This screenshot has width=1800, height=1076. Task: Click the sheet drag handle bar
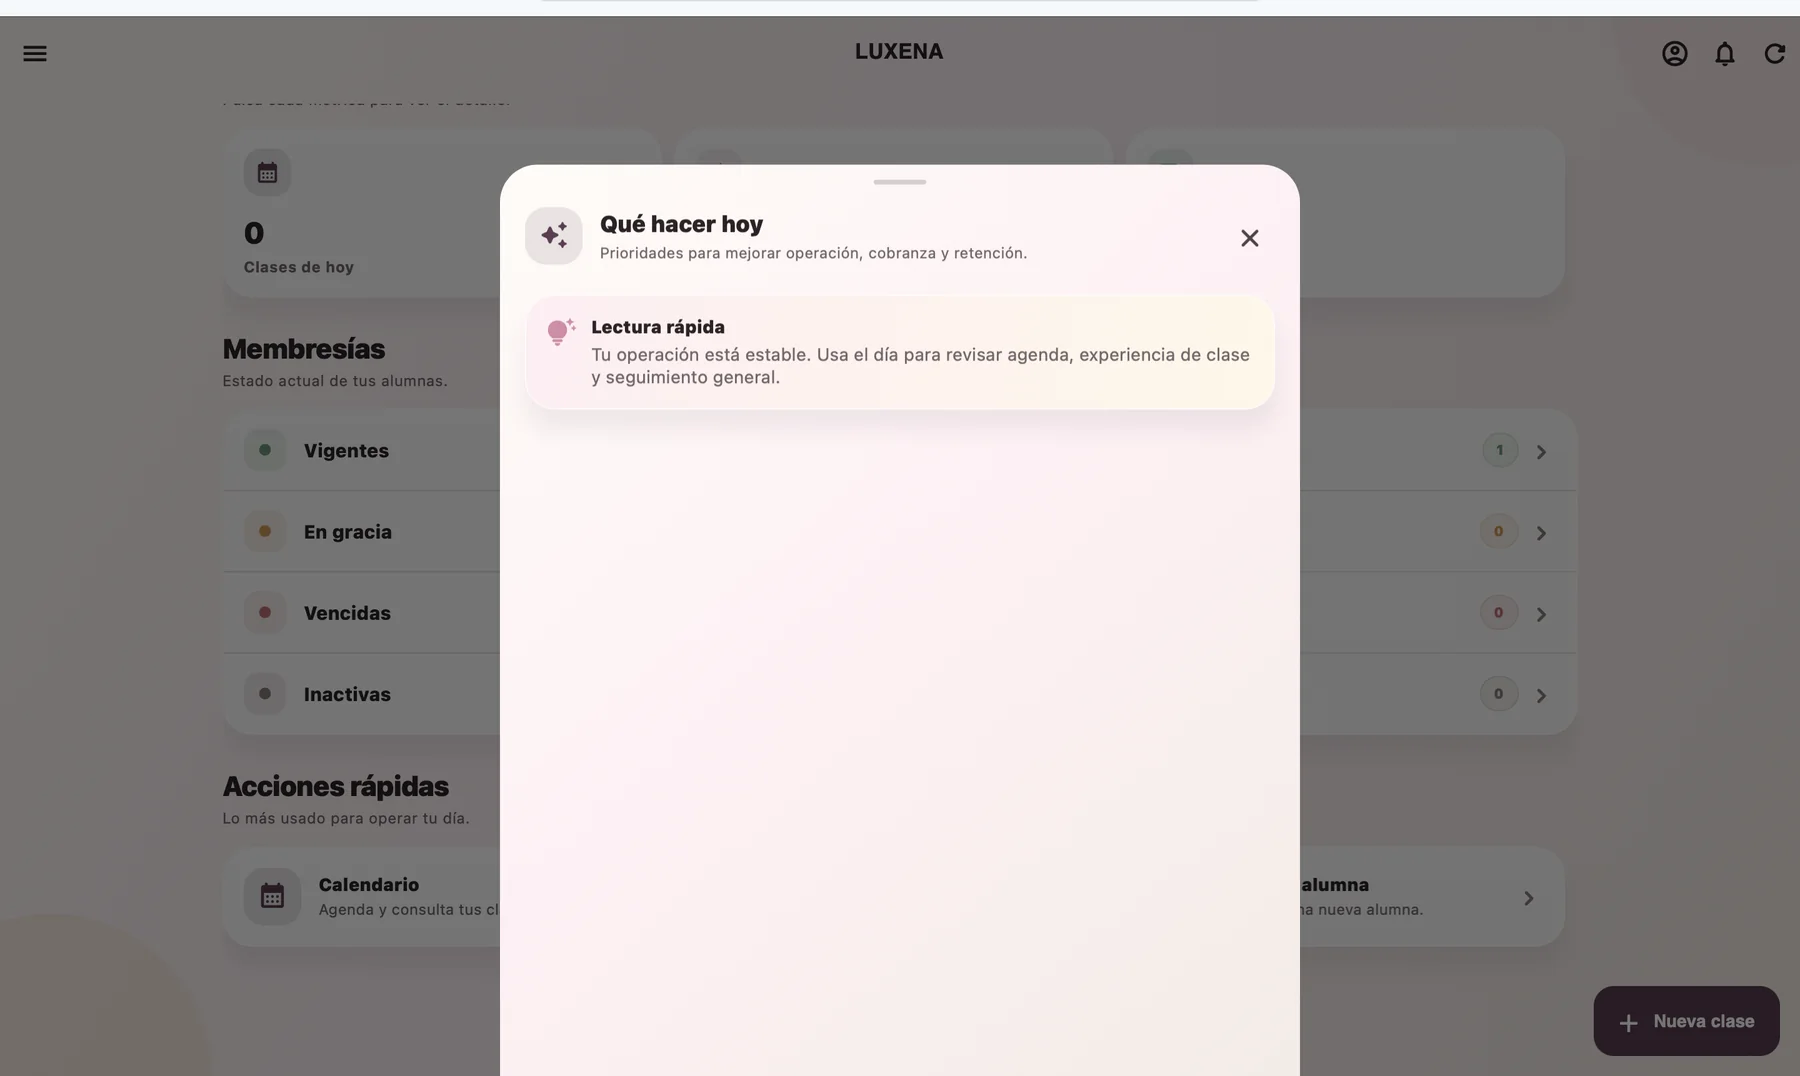900,182
